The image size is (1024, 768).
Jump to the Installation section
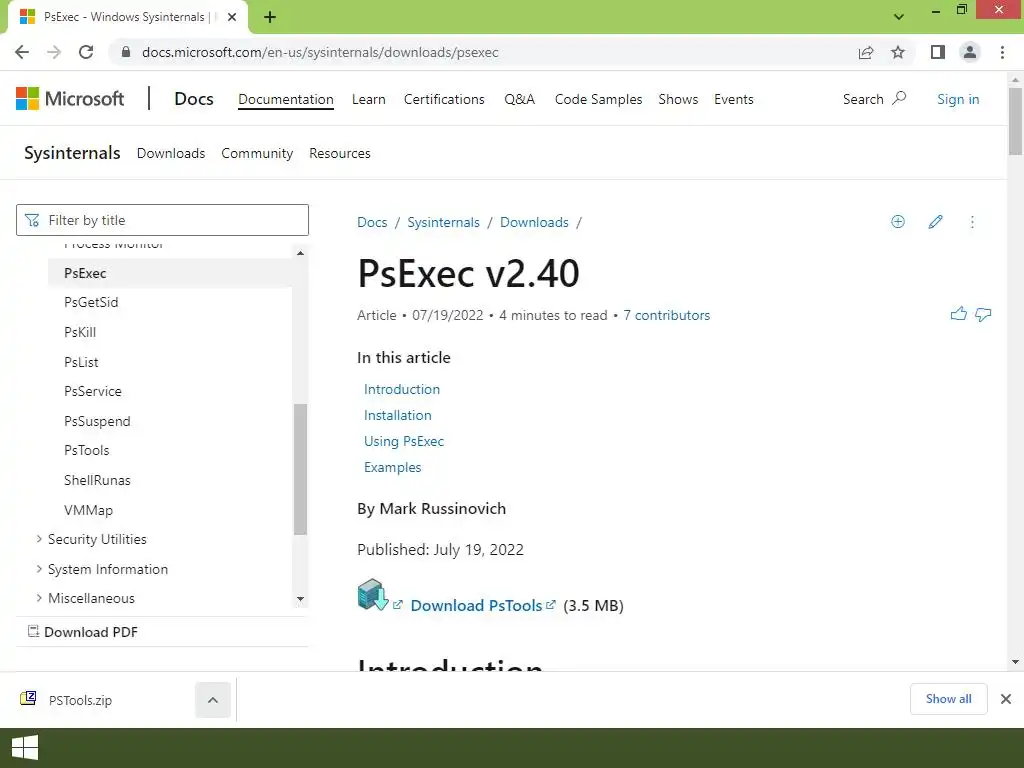point(397,415)
